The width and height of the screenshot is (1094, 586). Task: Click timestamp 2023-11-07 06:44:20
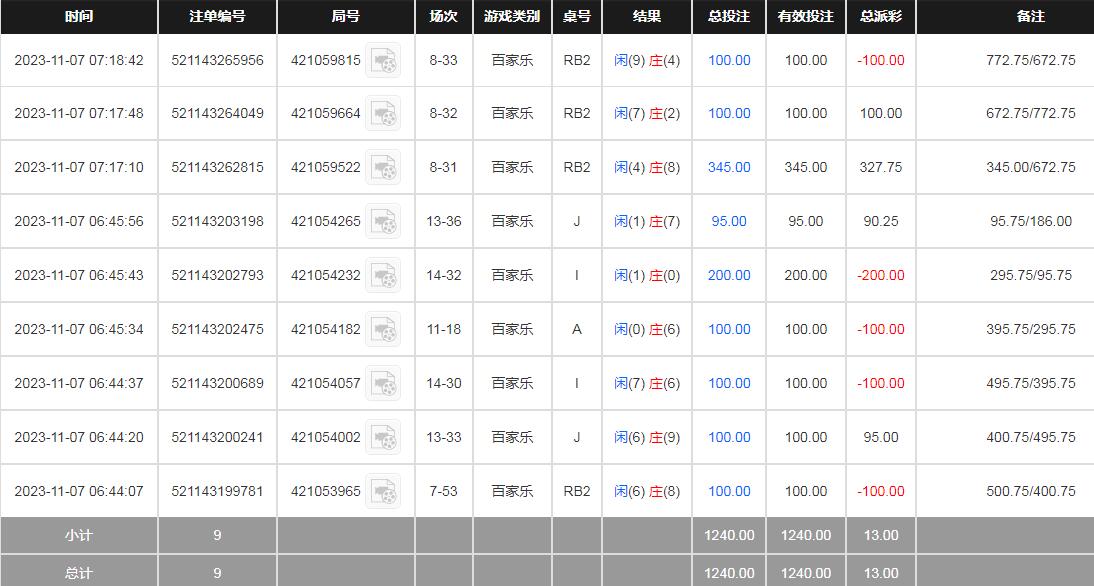point(79,437)
